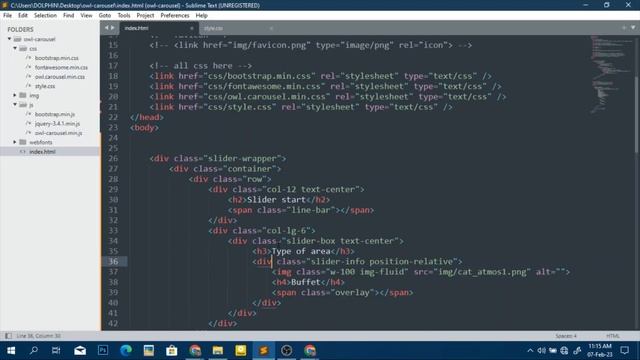This screenshot has width=640, height=360.
Task: Click the next tab arrow
Action: click(113, 28)
